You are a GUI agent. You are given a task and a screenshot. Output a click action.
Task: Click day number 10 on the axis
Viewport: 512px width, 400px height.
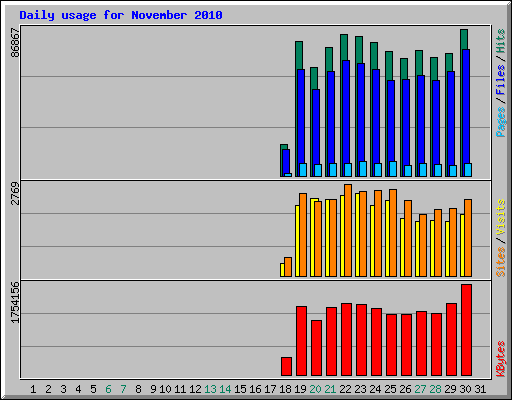165,389
